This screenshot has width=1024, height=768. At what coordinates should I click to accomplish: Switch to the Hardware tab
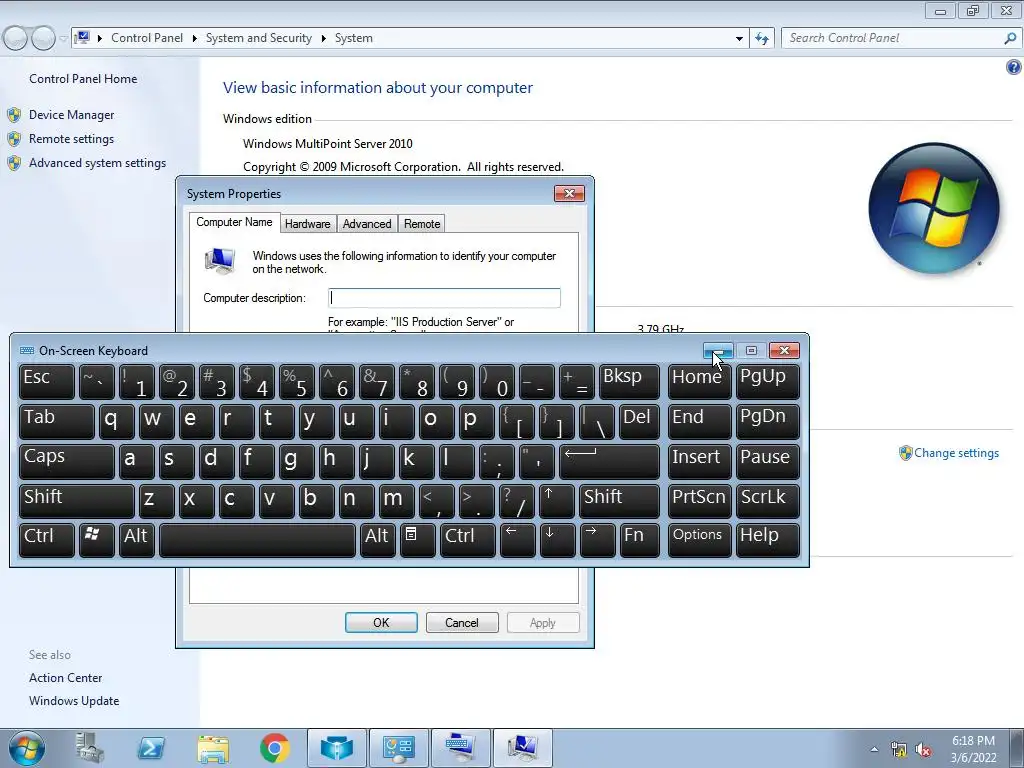pyautogui.click(x=308, y=224)
